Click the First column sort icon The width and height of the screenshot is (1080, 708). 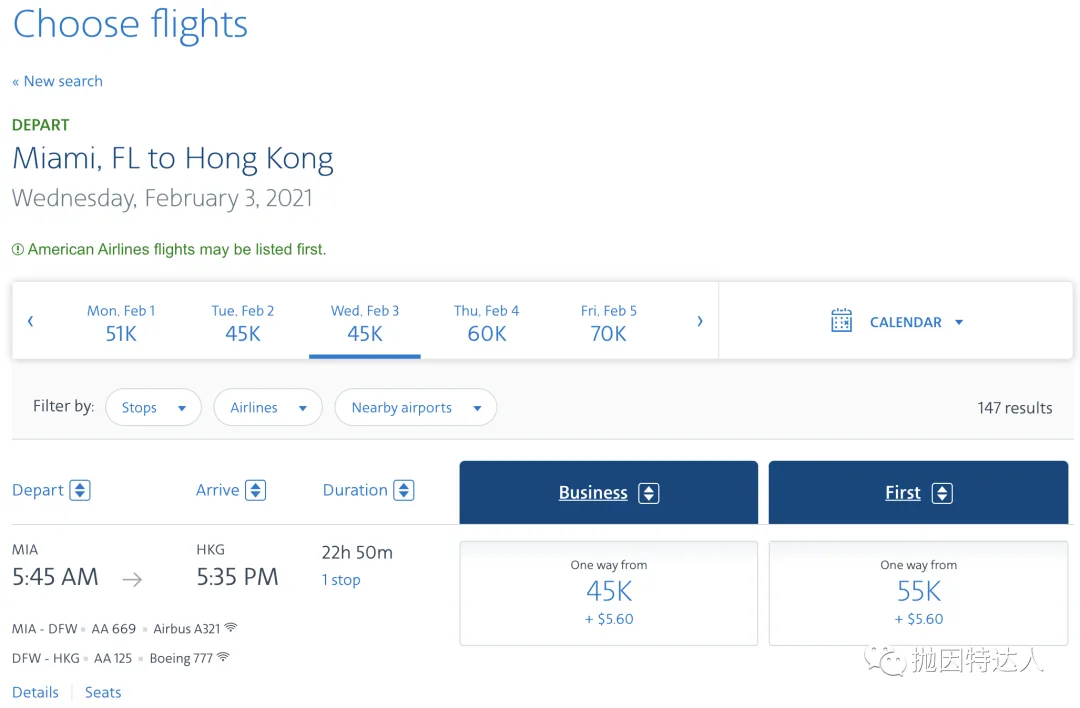pyautogui.click(x=942, y=493)
